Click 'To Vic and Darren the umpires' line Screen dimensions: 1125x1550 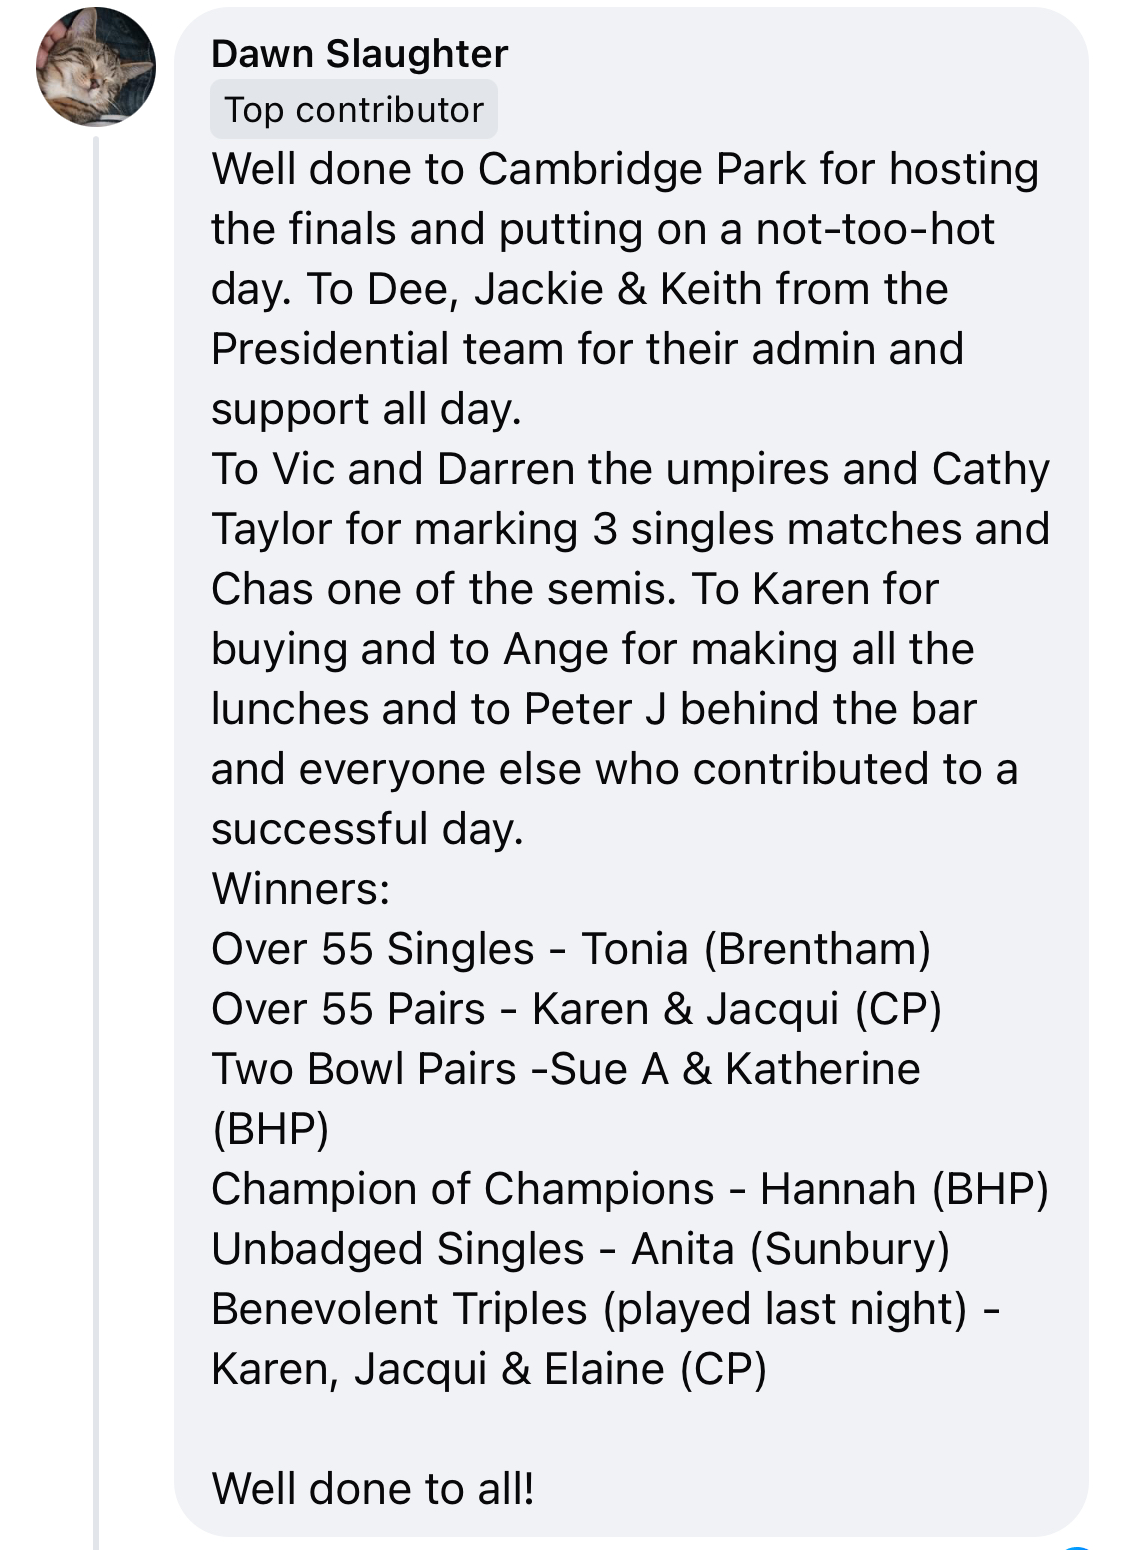click(x=630, y=469)
